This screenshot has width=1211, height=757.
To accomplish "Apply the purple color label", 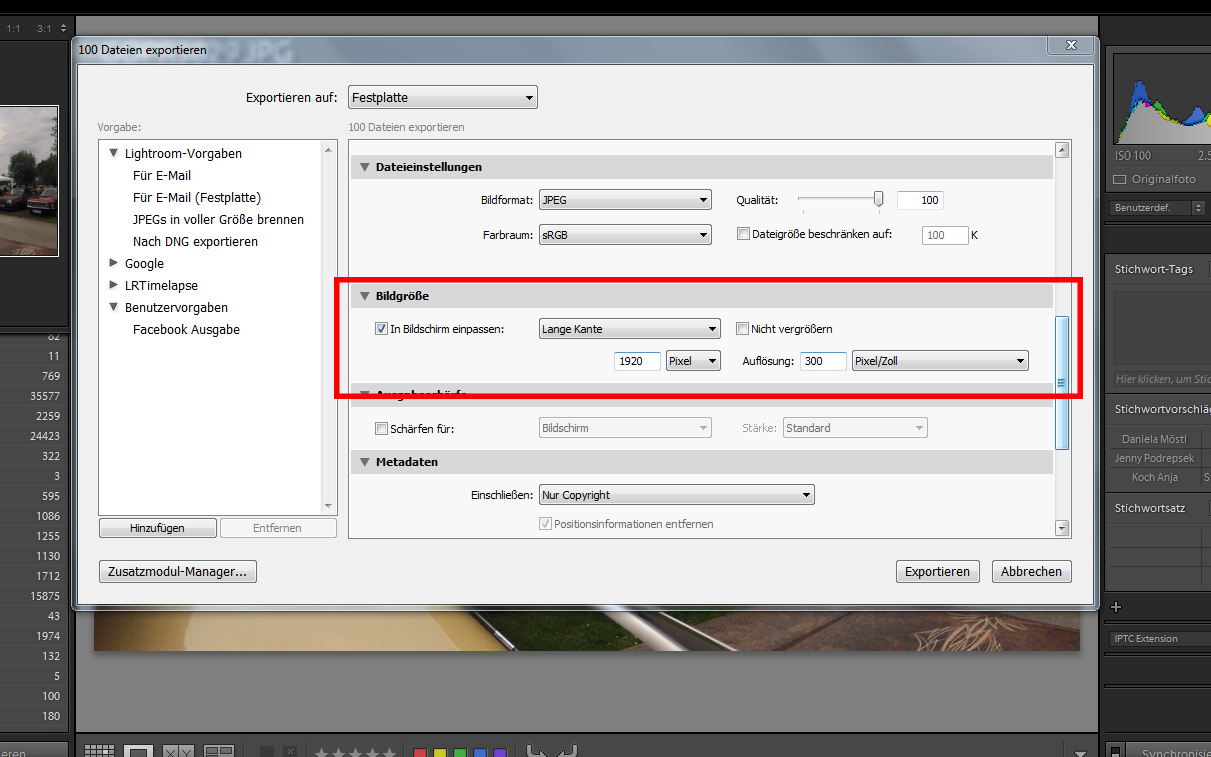I will [x=500, y=752].
